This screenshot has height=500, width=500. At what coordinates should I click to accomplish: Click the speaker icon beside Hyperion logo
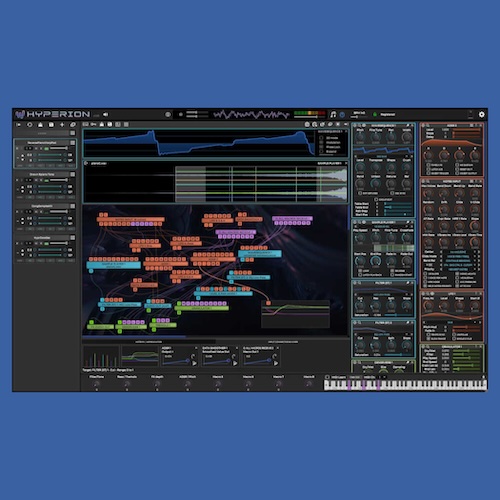point(105,114)
